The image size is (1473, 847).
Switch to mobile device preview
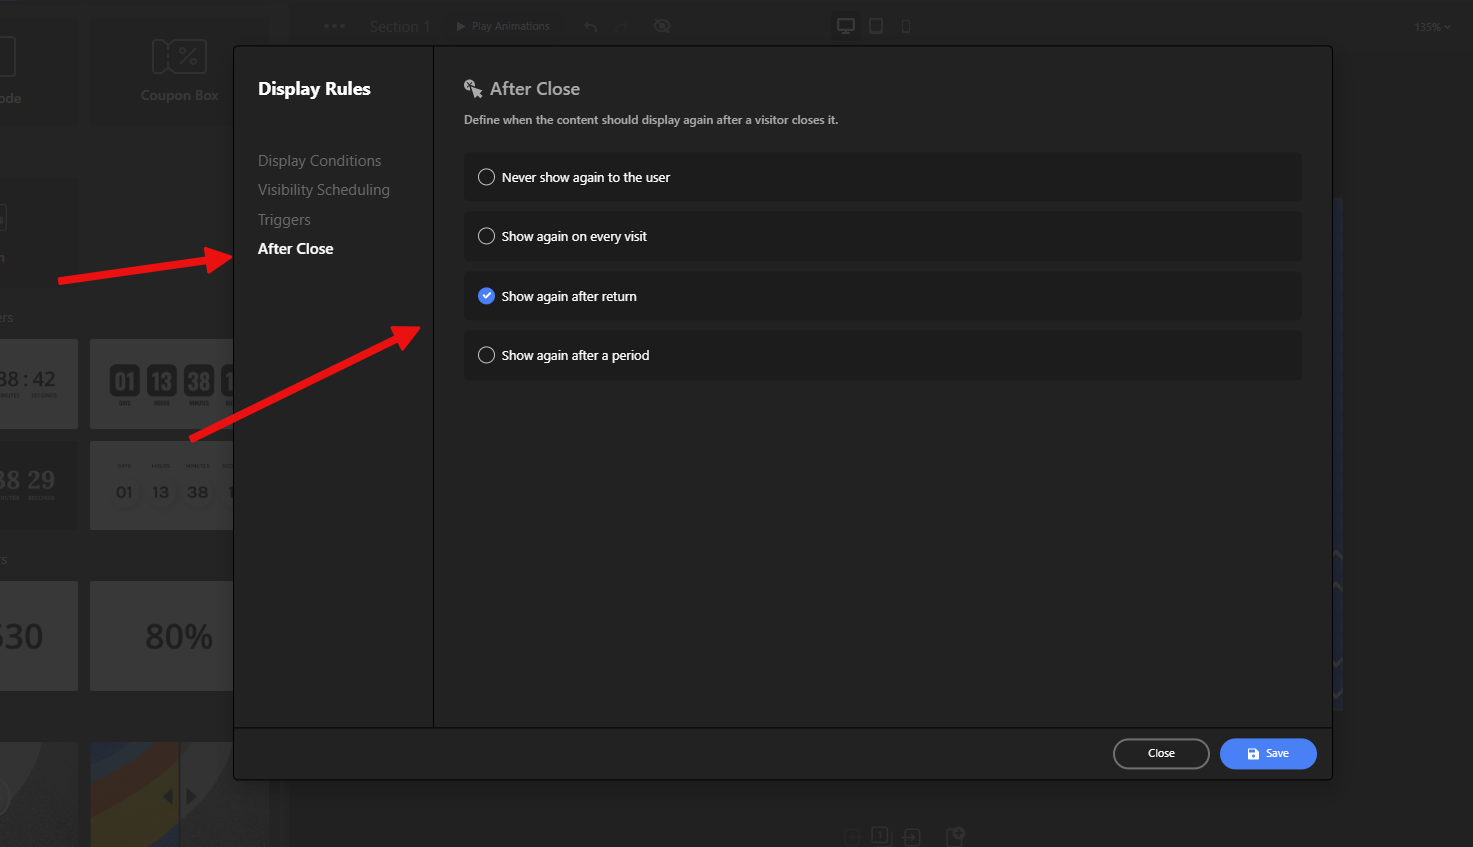(x=906, y=26)
